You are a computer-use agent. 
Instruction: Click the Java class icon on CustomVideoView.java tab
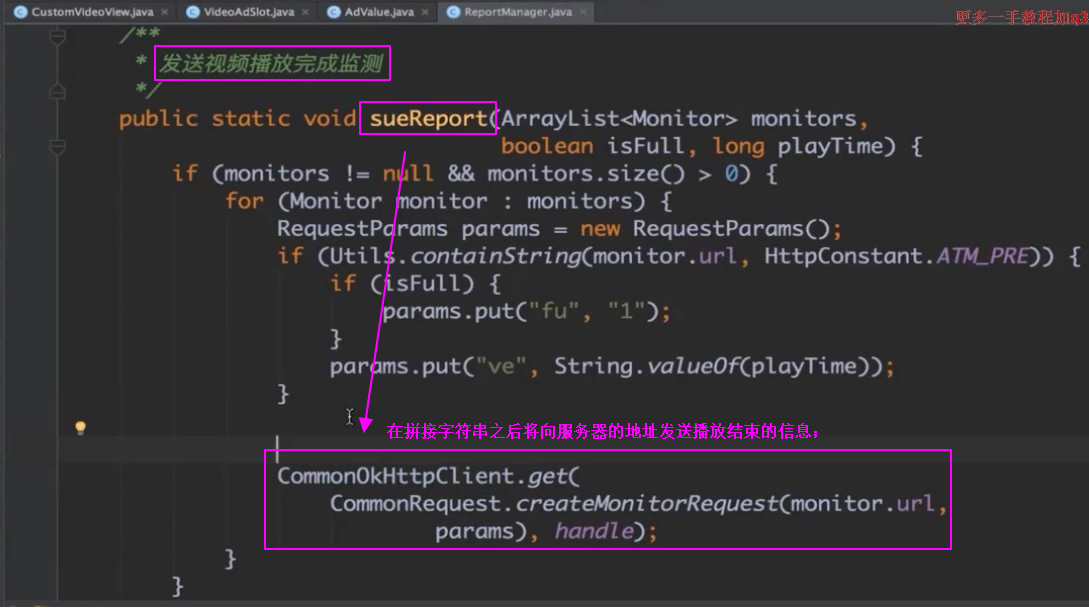click(x=19, y=12)
